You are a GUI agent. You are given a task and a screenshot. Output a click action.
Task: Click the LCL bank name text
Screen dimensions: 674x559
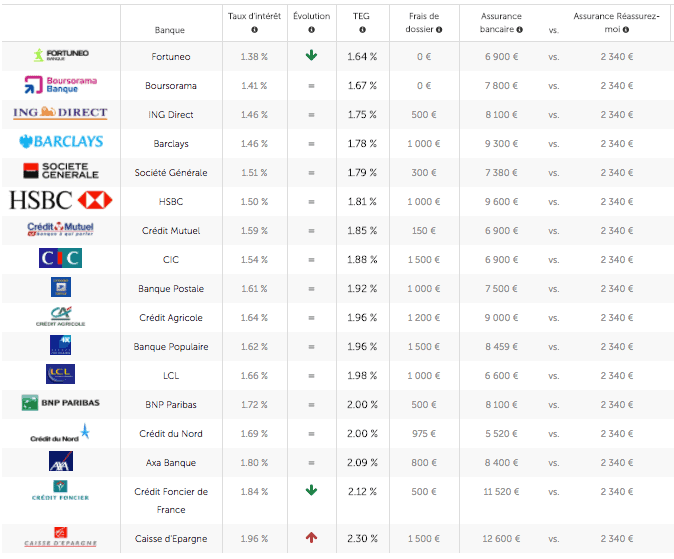pyautogui.click(x=170, y=376)
